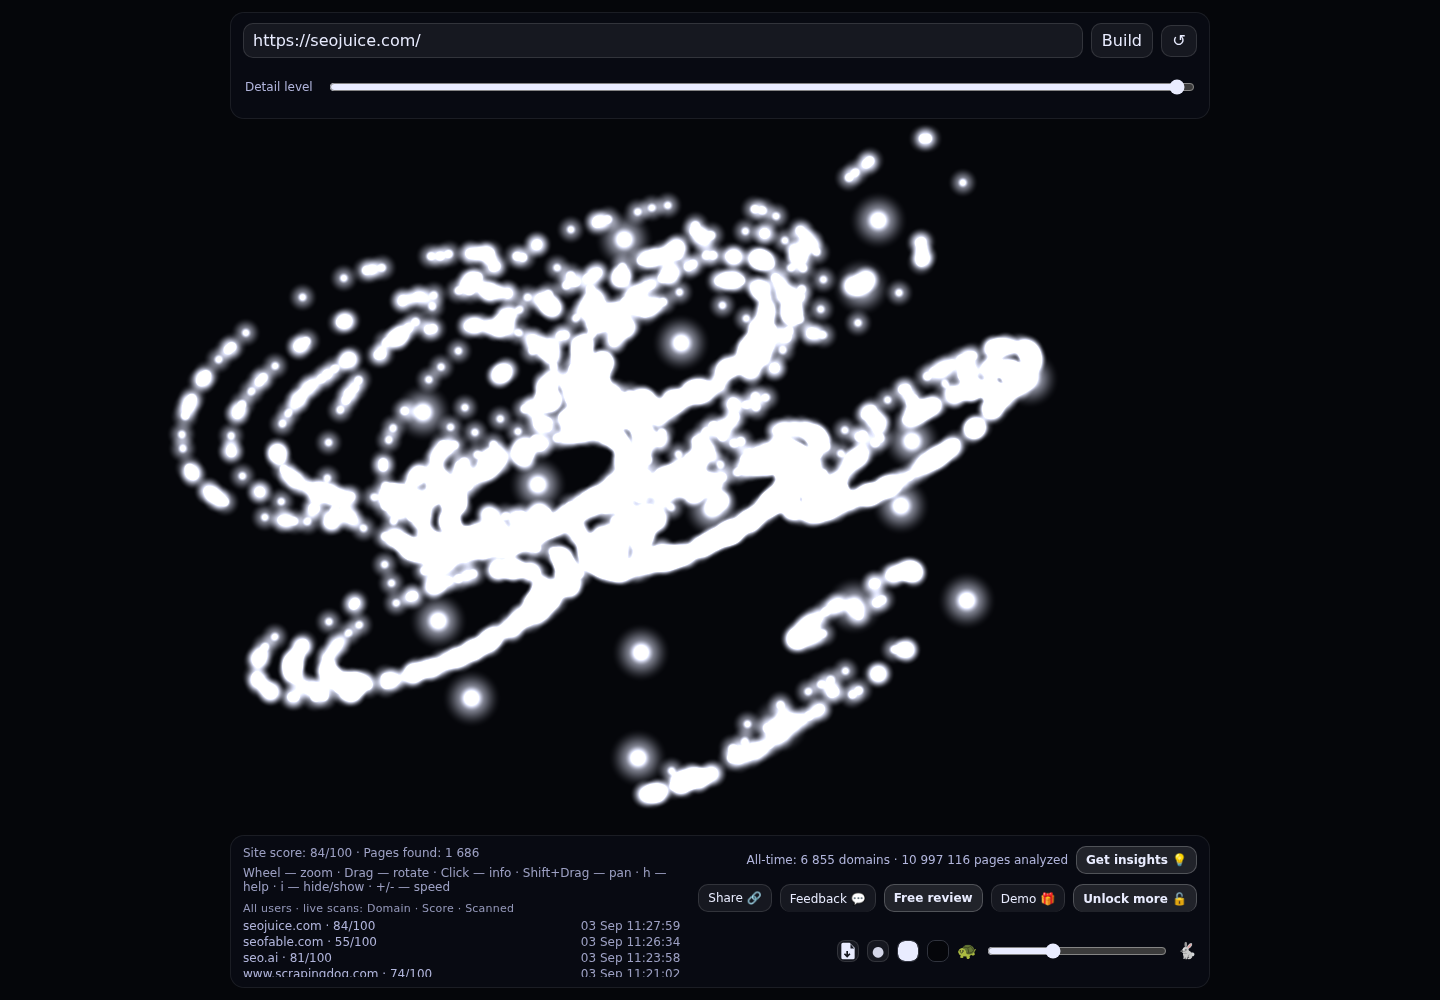Click the reset arrow icon beside Build

[x=1179, y=41]
